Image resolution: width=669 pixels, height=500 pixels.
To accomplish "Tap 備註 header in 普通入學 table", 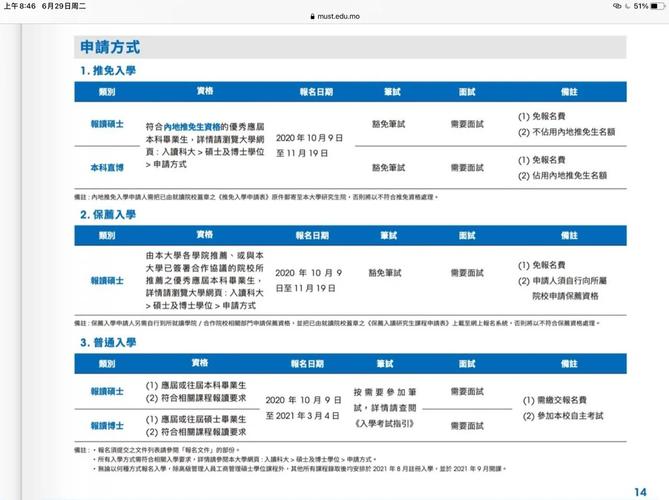I will click(x=569, y=363).
